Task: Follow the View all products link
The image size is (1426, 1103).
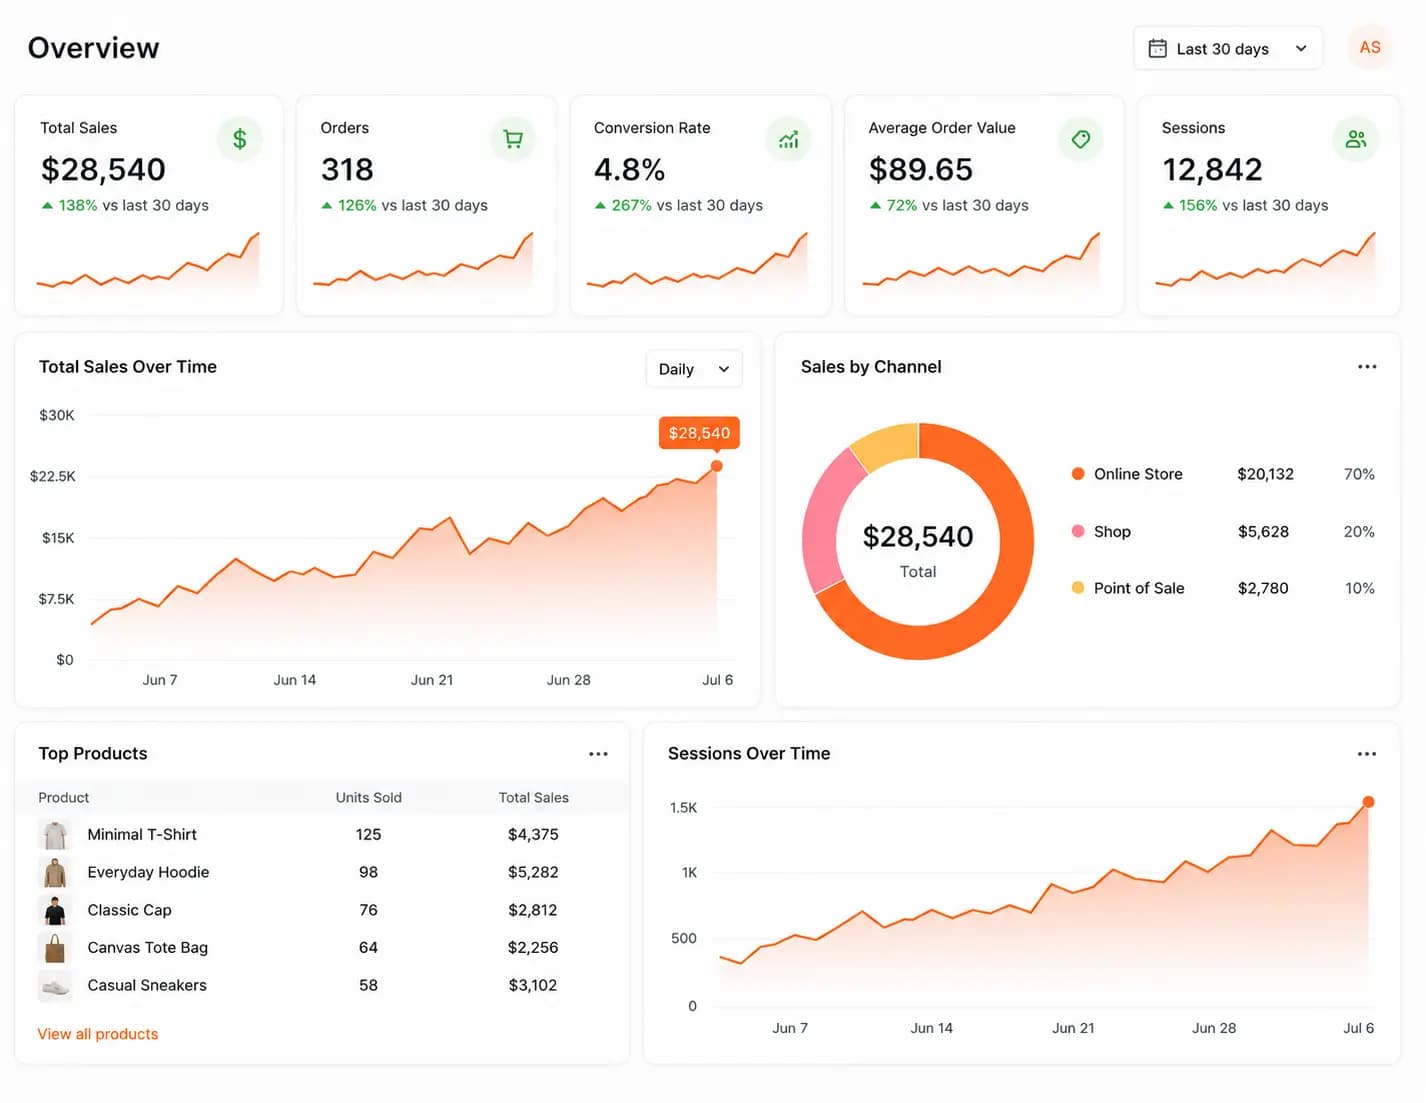Action: click(x=98, y=1034)
